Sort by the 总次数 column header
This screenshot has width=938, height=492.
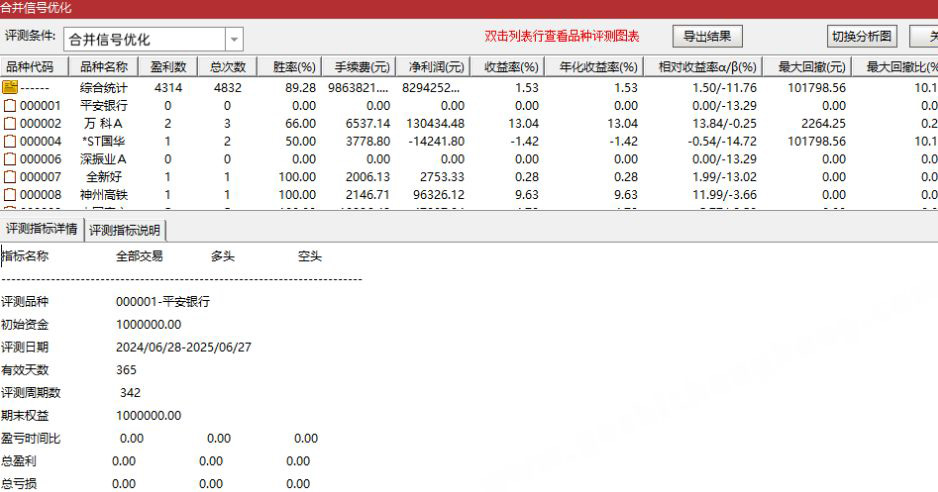click(x=227, y=67)
